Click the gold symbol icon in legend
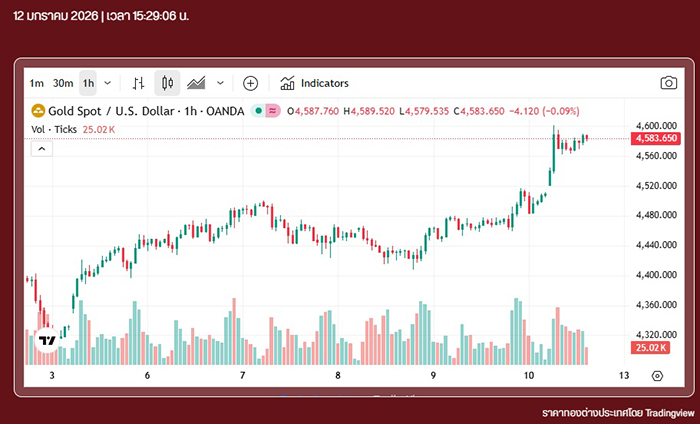This screenshot has width=700, height=424. (x=38, y=110)
